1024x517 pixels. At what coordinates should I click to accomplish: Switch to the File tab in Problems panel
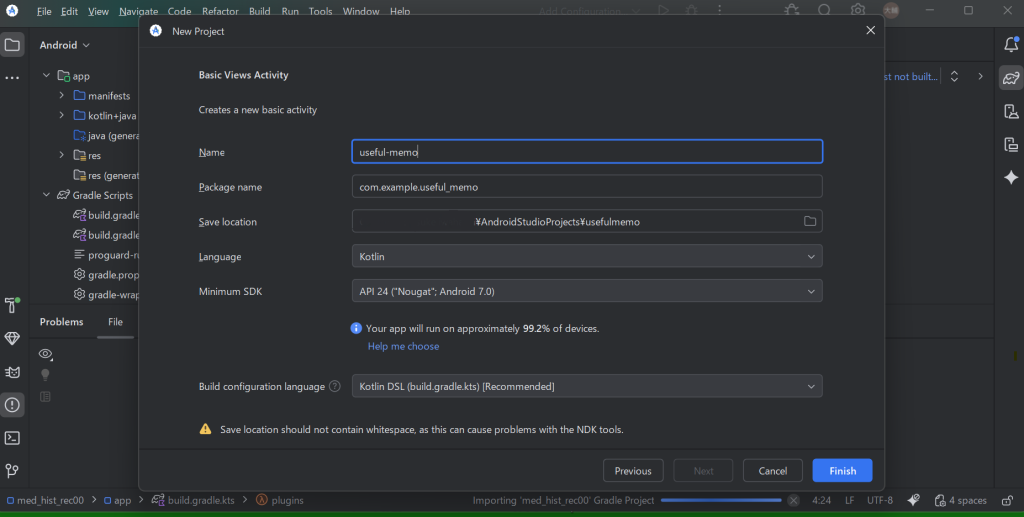pyautogui.click(x=115, y=322)
